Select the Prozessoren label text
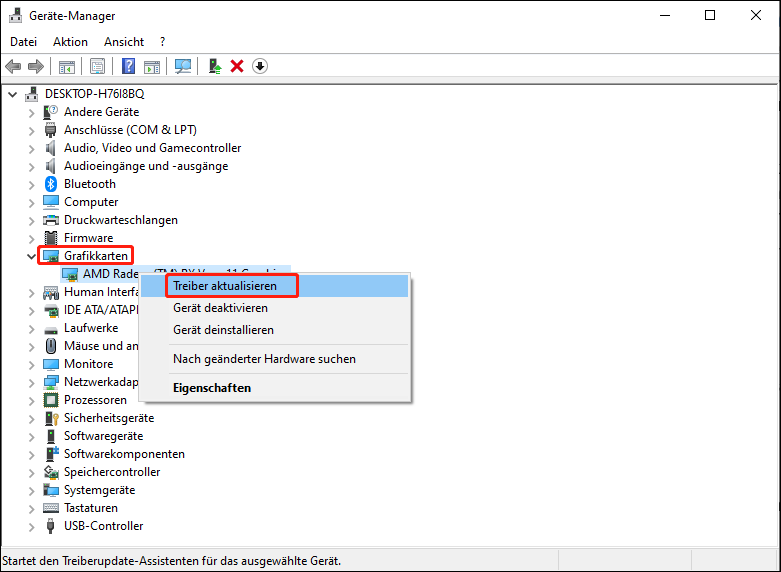The height and width of the screenshot is (572, 781). 95,400
